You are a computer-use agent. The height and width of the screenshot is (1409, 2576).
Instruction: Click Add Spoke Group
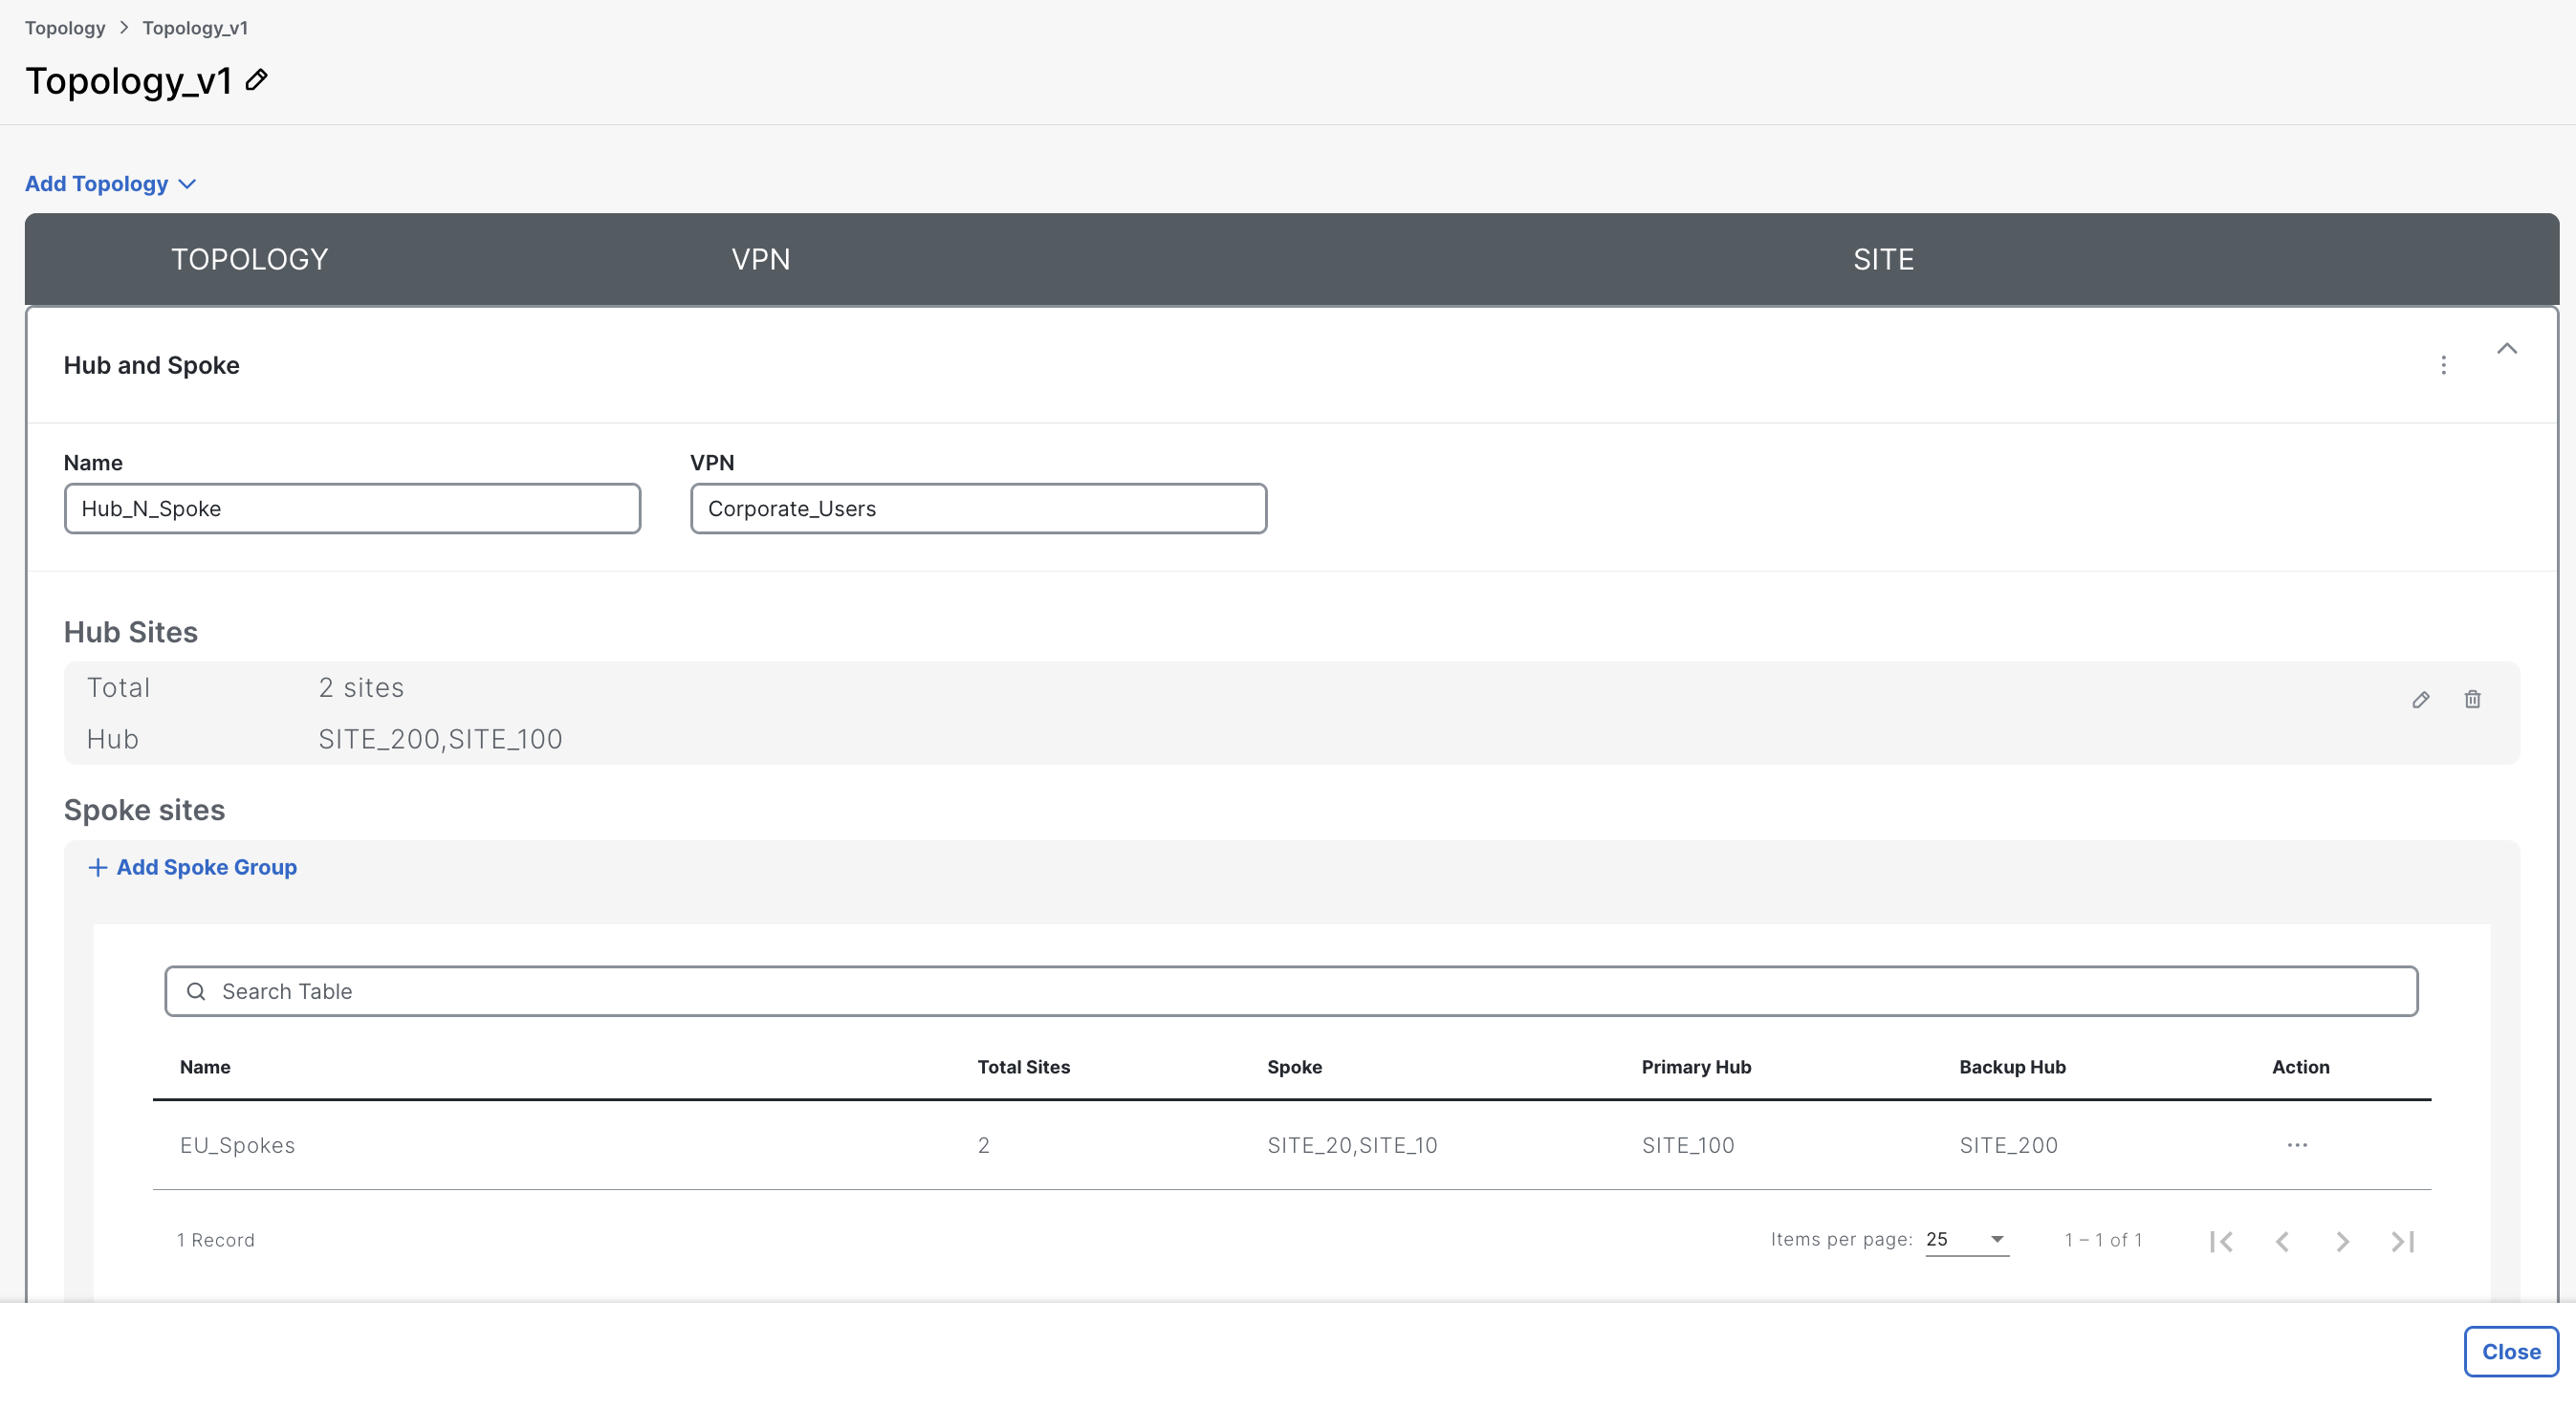[193, 867]
